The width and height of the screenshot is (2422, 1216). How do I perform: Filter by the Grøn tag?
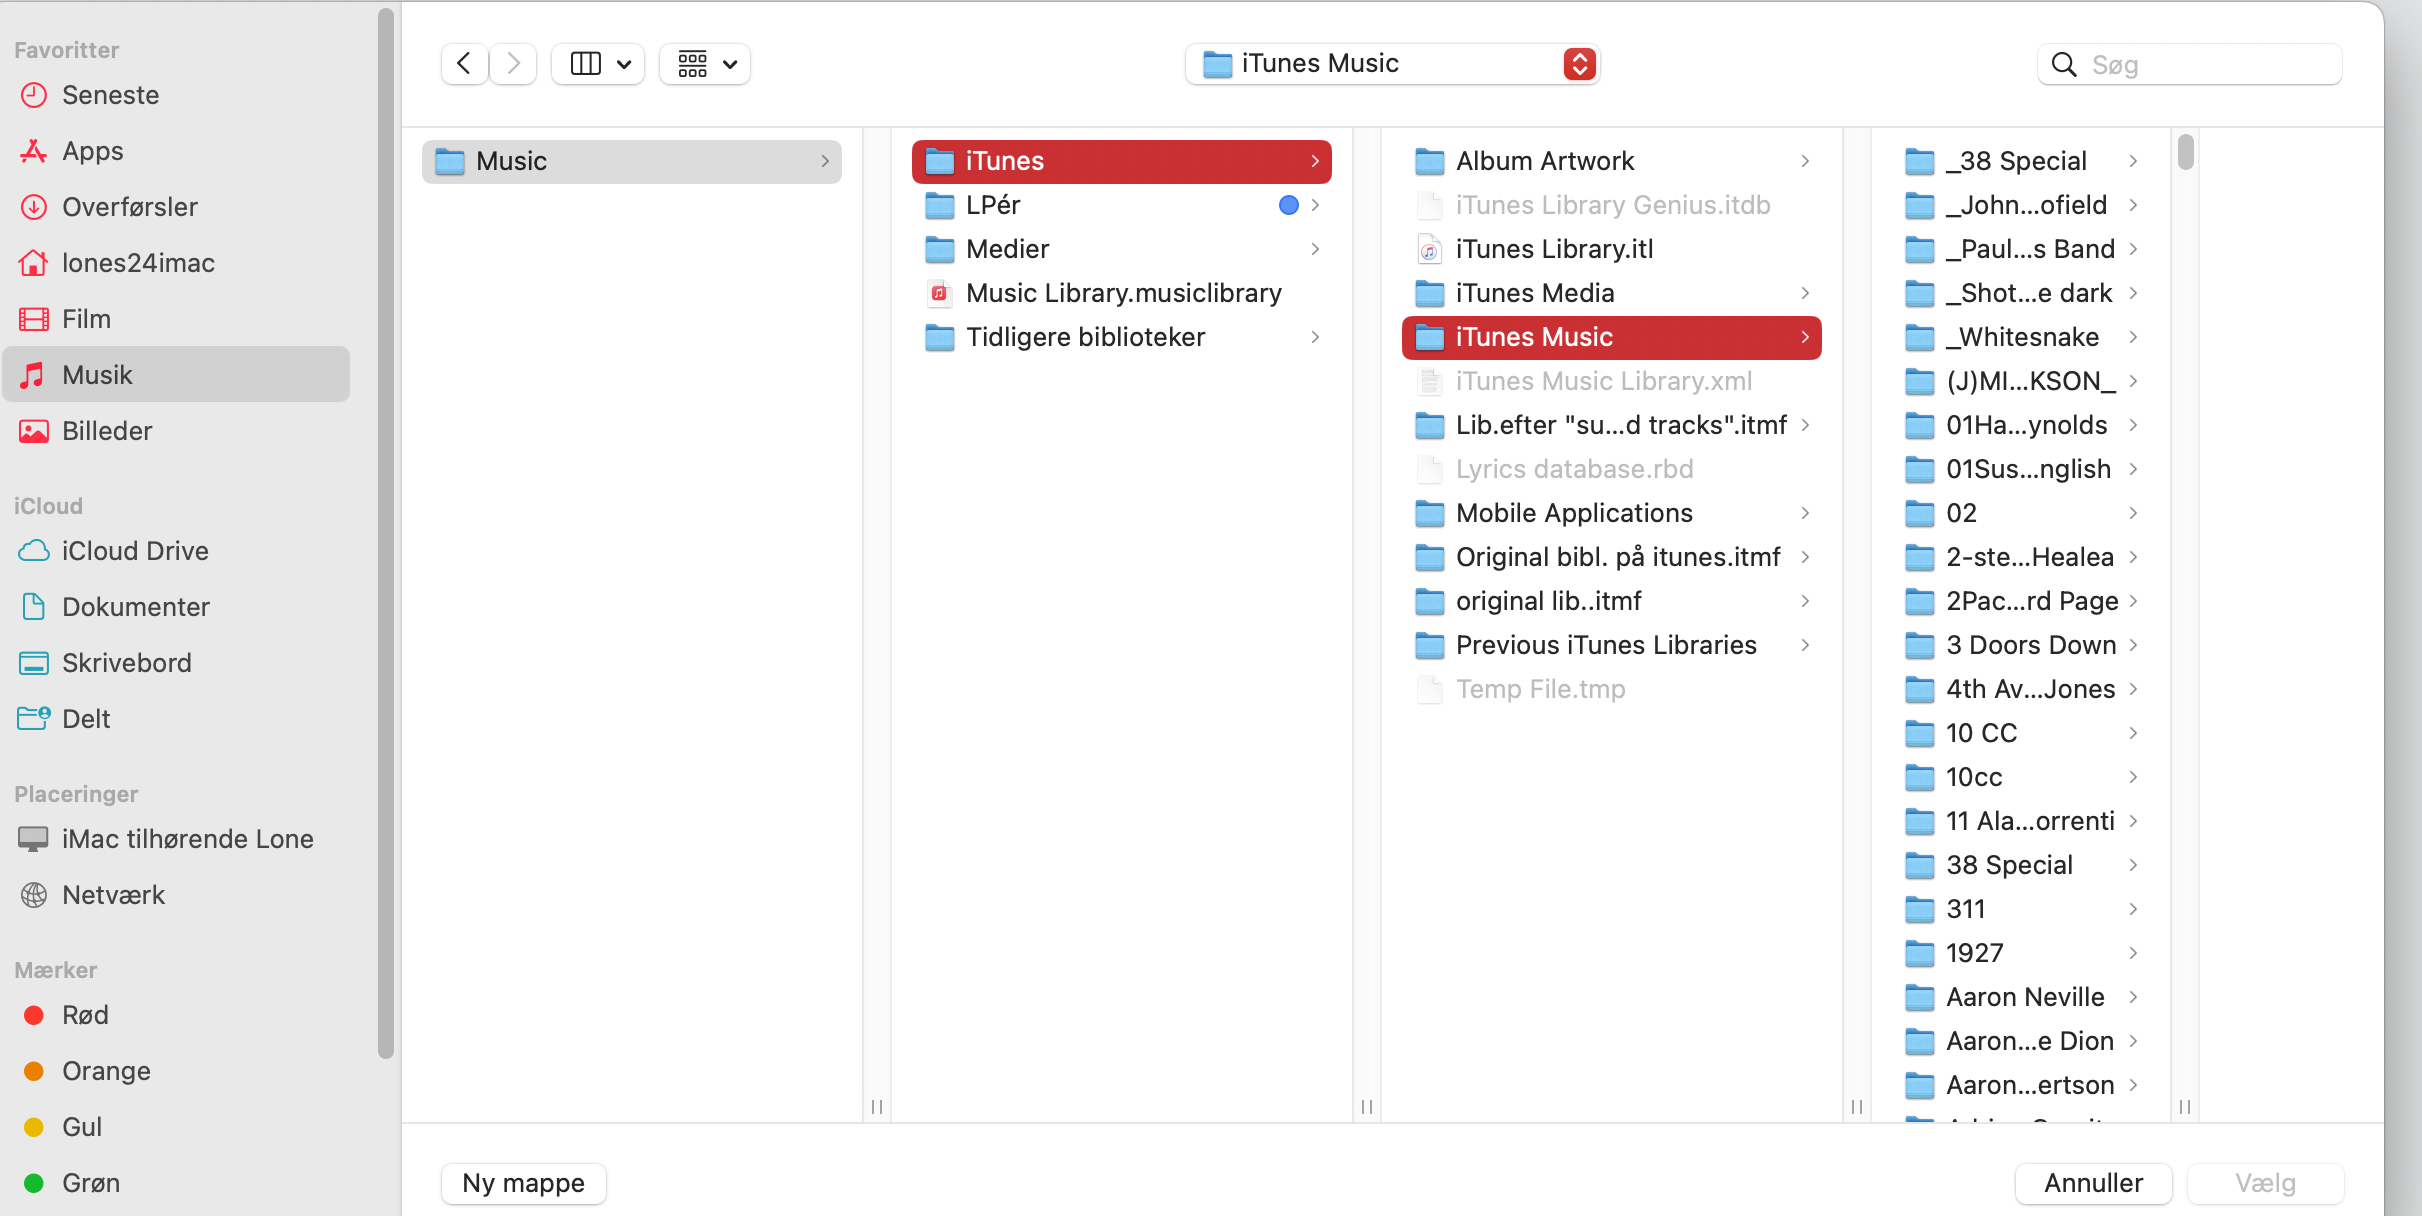176,1183
